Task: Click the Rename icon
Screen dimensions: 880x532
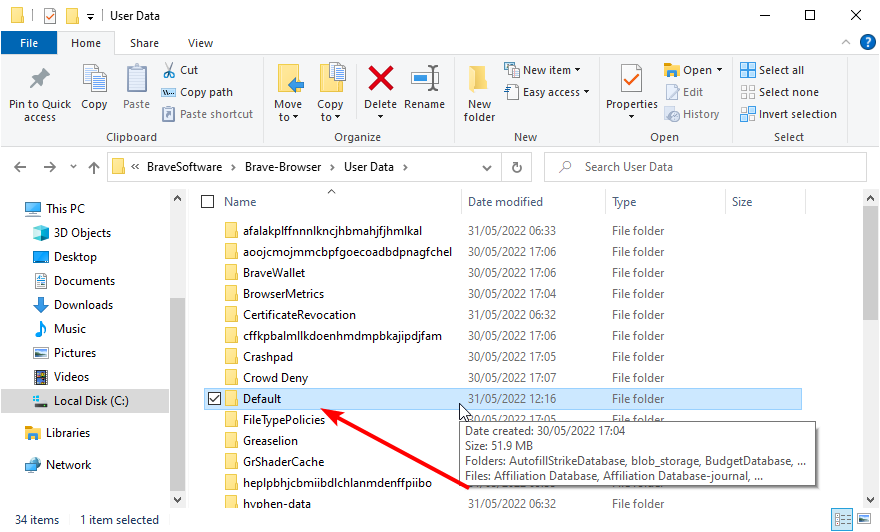Action: point(424,79)
